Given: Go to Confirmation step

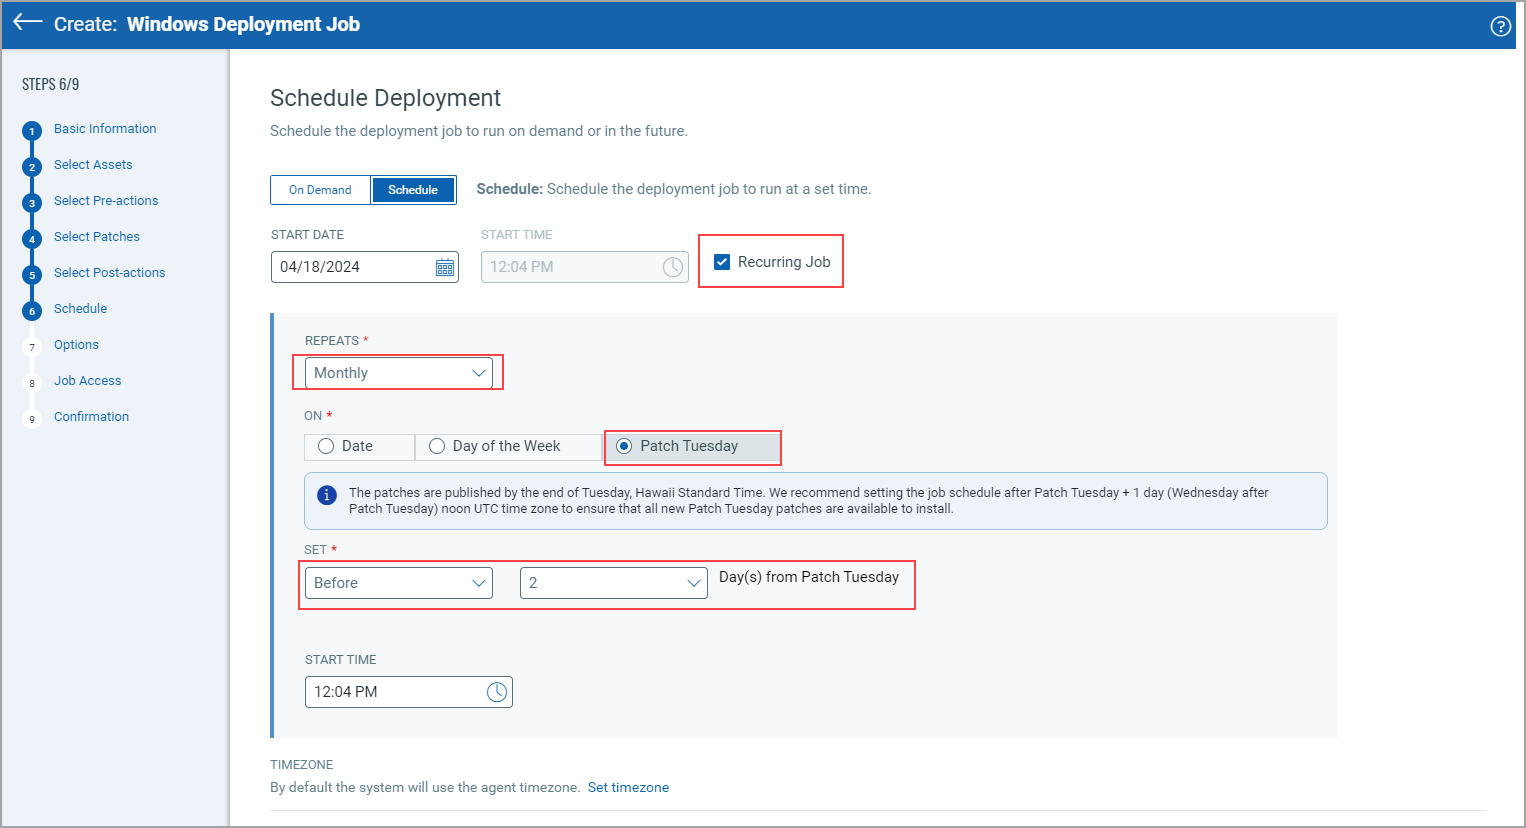Looking at the screenshot, I should [x=91, y=417].
